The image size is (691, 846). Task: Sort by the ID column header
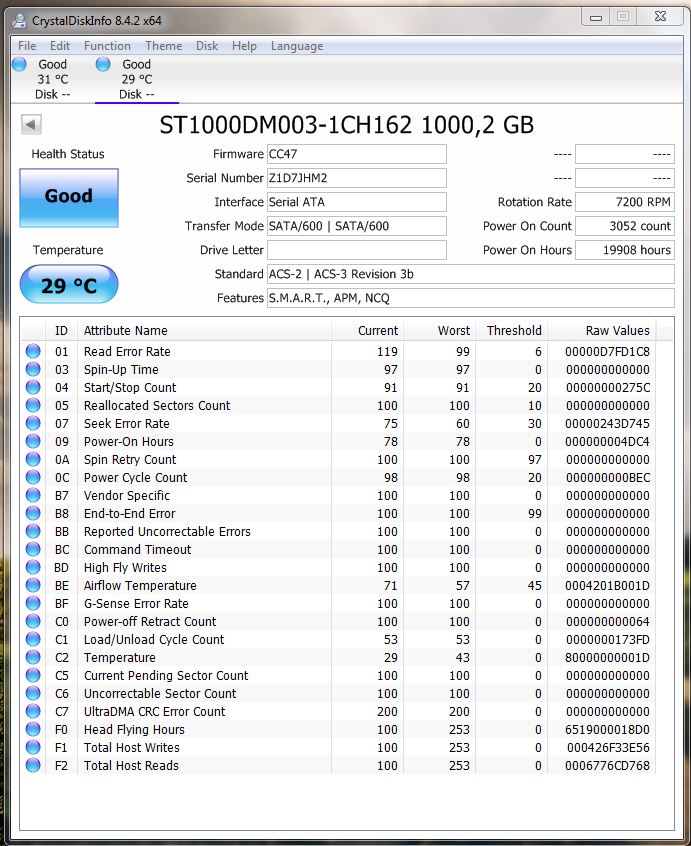click(x=61, y=330)
